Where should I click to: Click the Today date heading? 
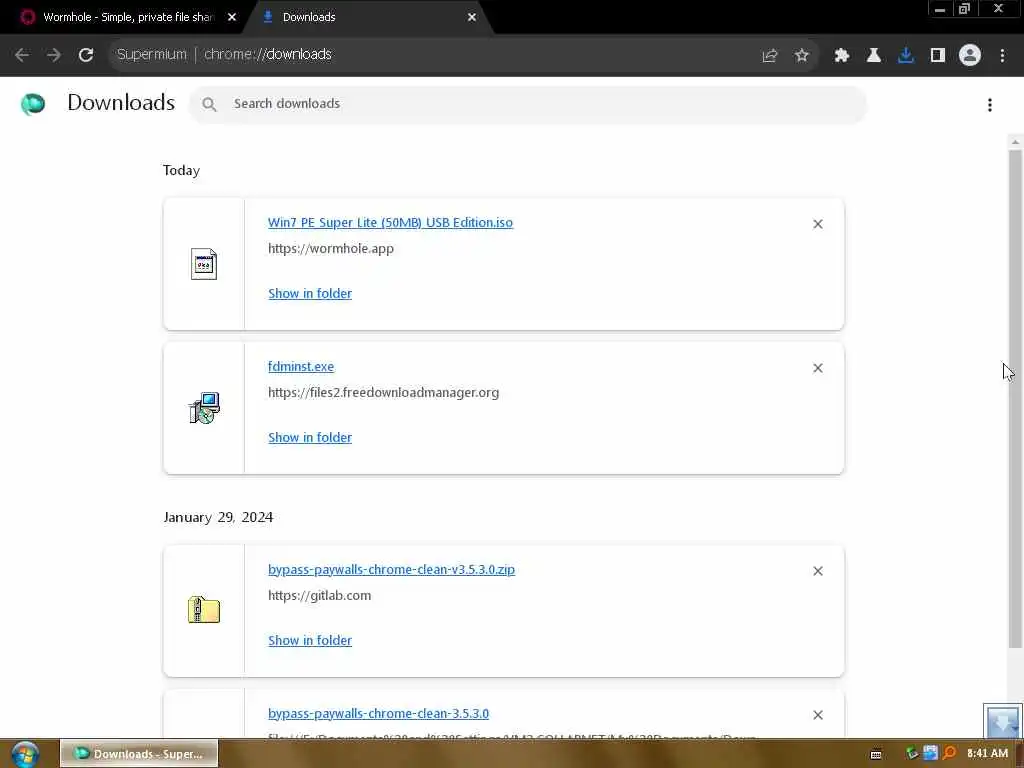click(x=181, y=170)
